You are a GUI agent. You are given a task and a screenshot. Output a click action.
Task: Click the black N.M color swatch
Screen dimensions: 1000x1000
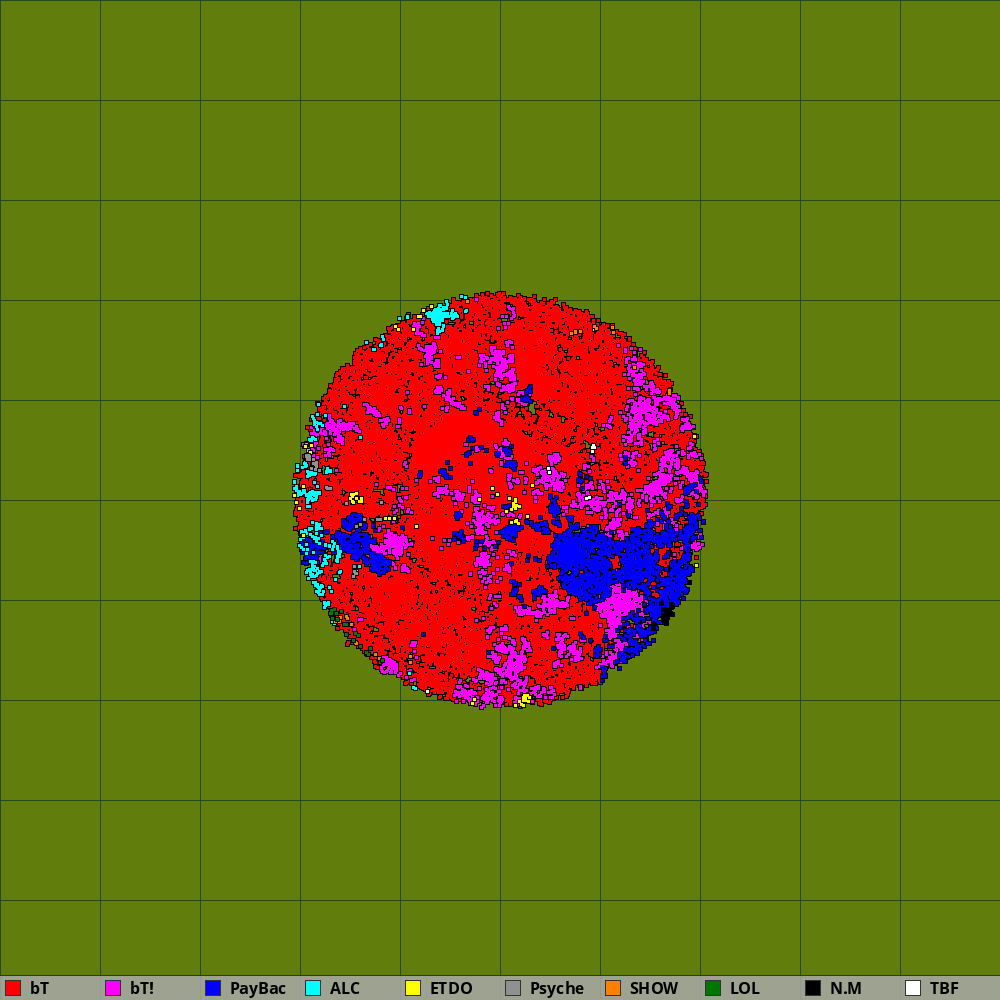coord(813,988)
